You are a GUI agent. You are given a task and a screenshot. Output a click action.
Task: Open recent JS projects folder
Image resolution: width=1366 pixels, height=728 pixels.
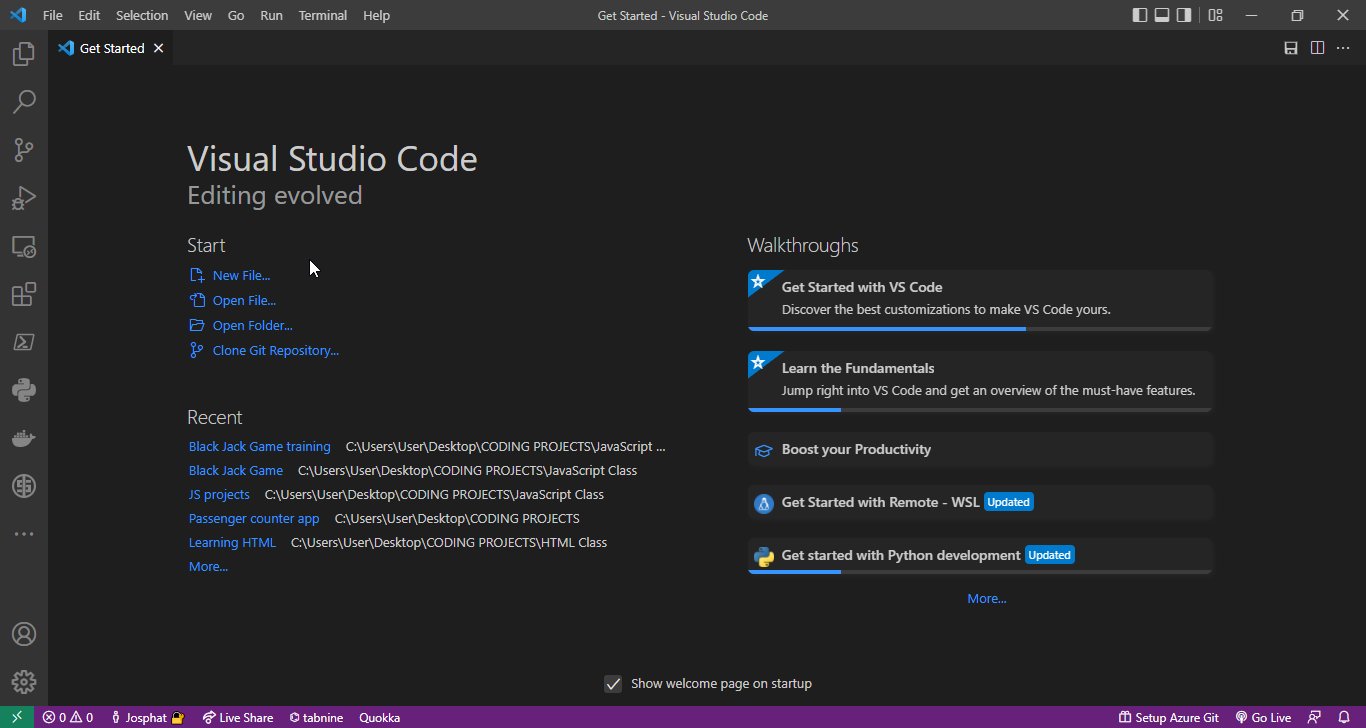pyautogui.click(x=219, y=494)
